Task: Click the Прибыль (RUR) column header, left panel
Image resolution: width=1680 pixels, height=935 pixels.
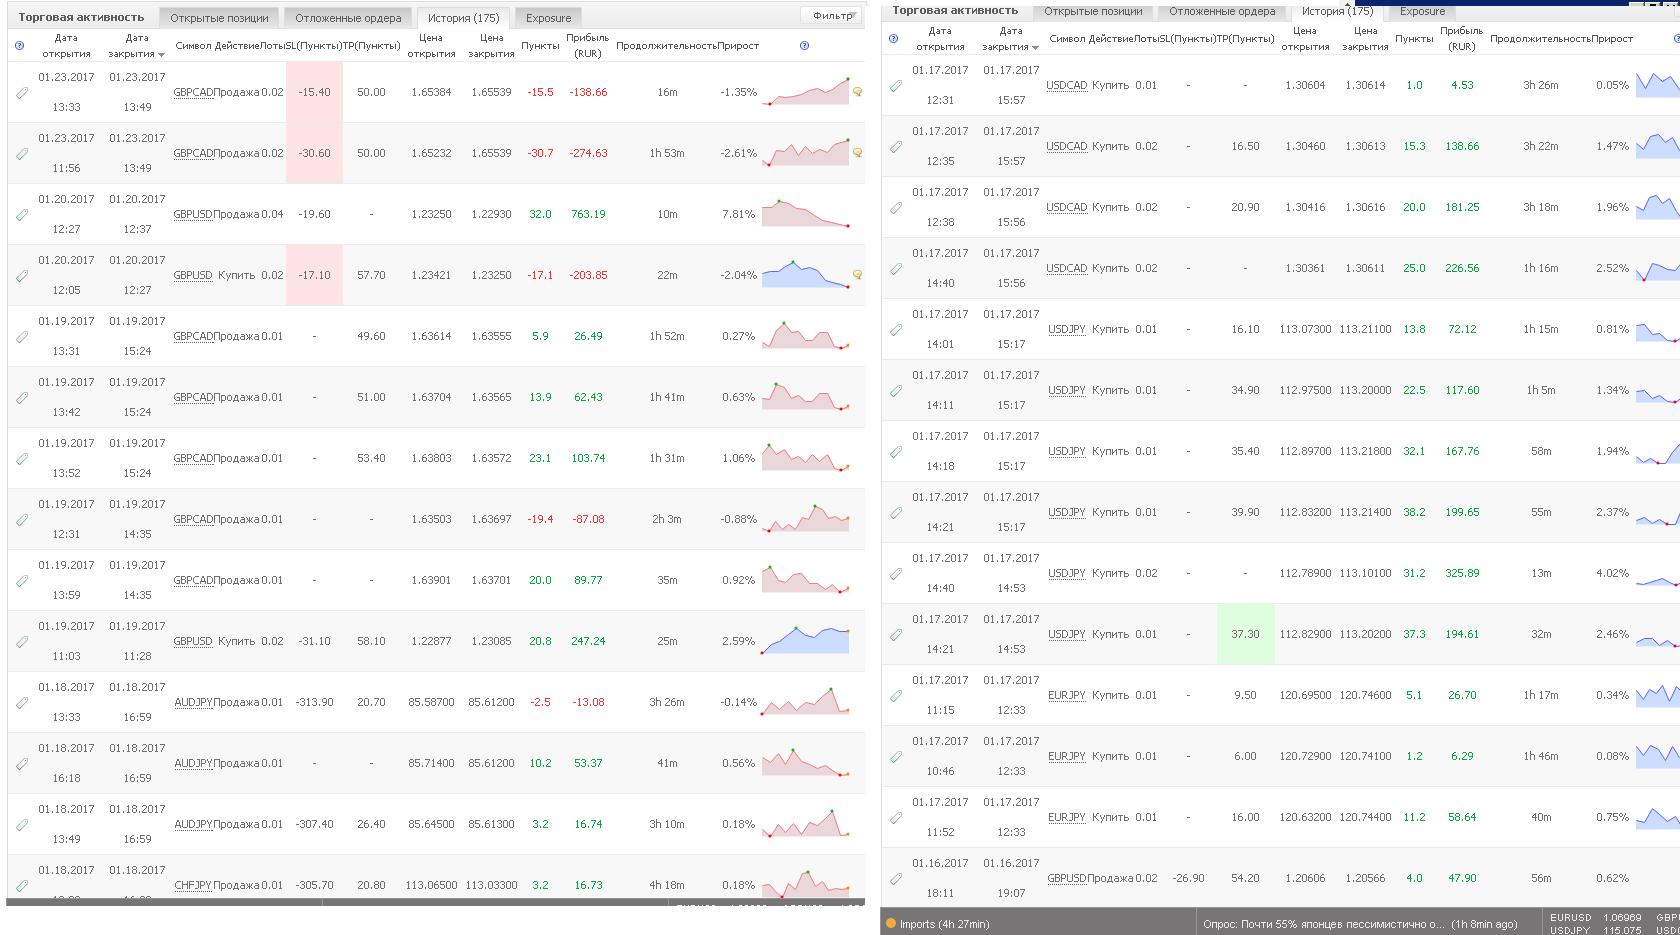Action: click(587, 46)
